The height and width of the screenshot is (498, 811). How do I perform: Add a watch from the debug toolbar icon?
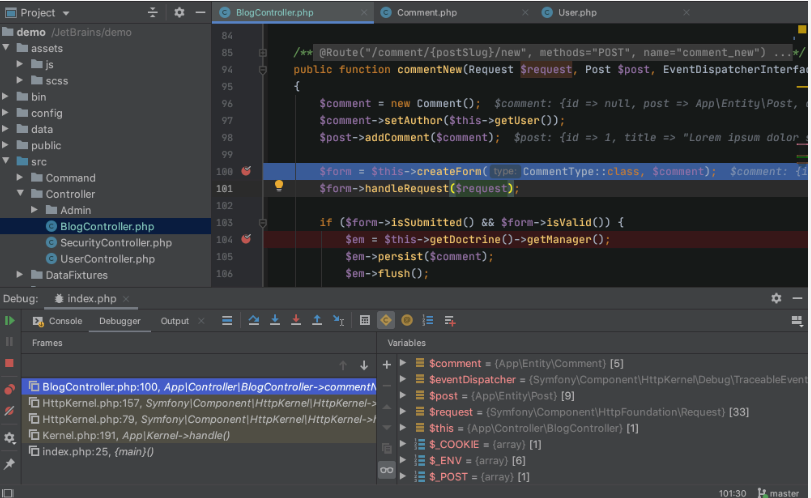(x=449, y=321)
